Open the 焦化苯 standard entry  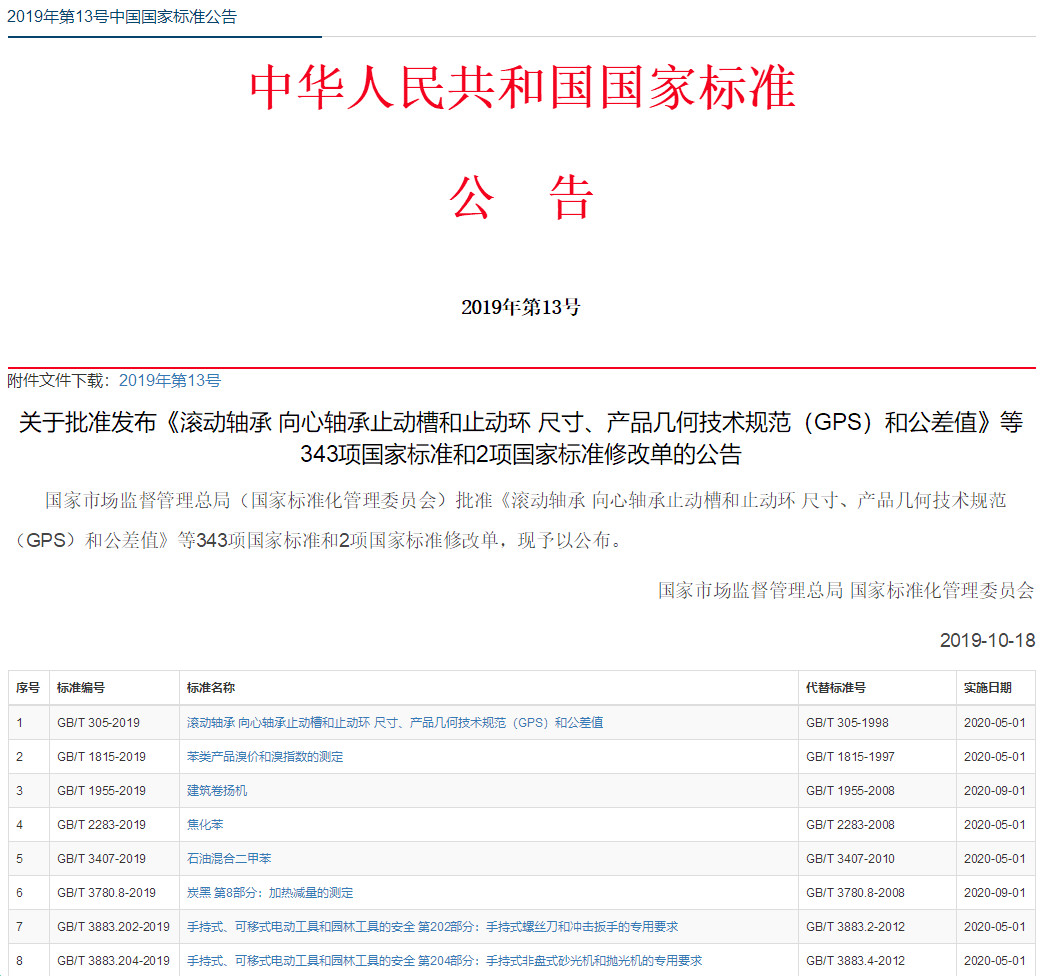pos(205,824)
